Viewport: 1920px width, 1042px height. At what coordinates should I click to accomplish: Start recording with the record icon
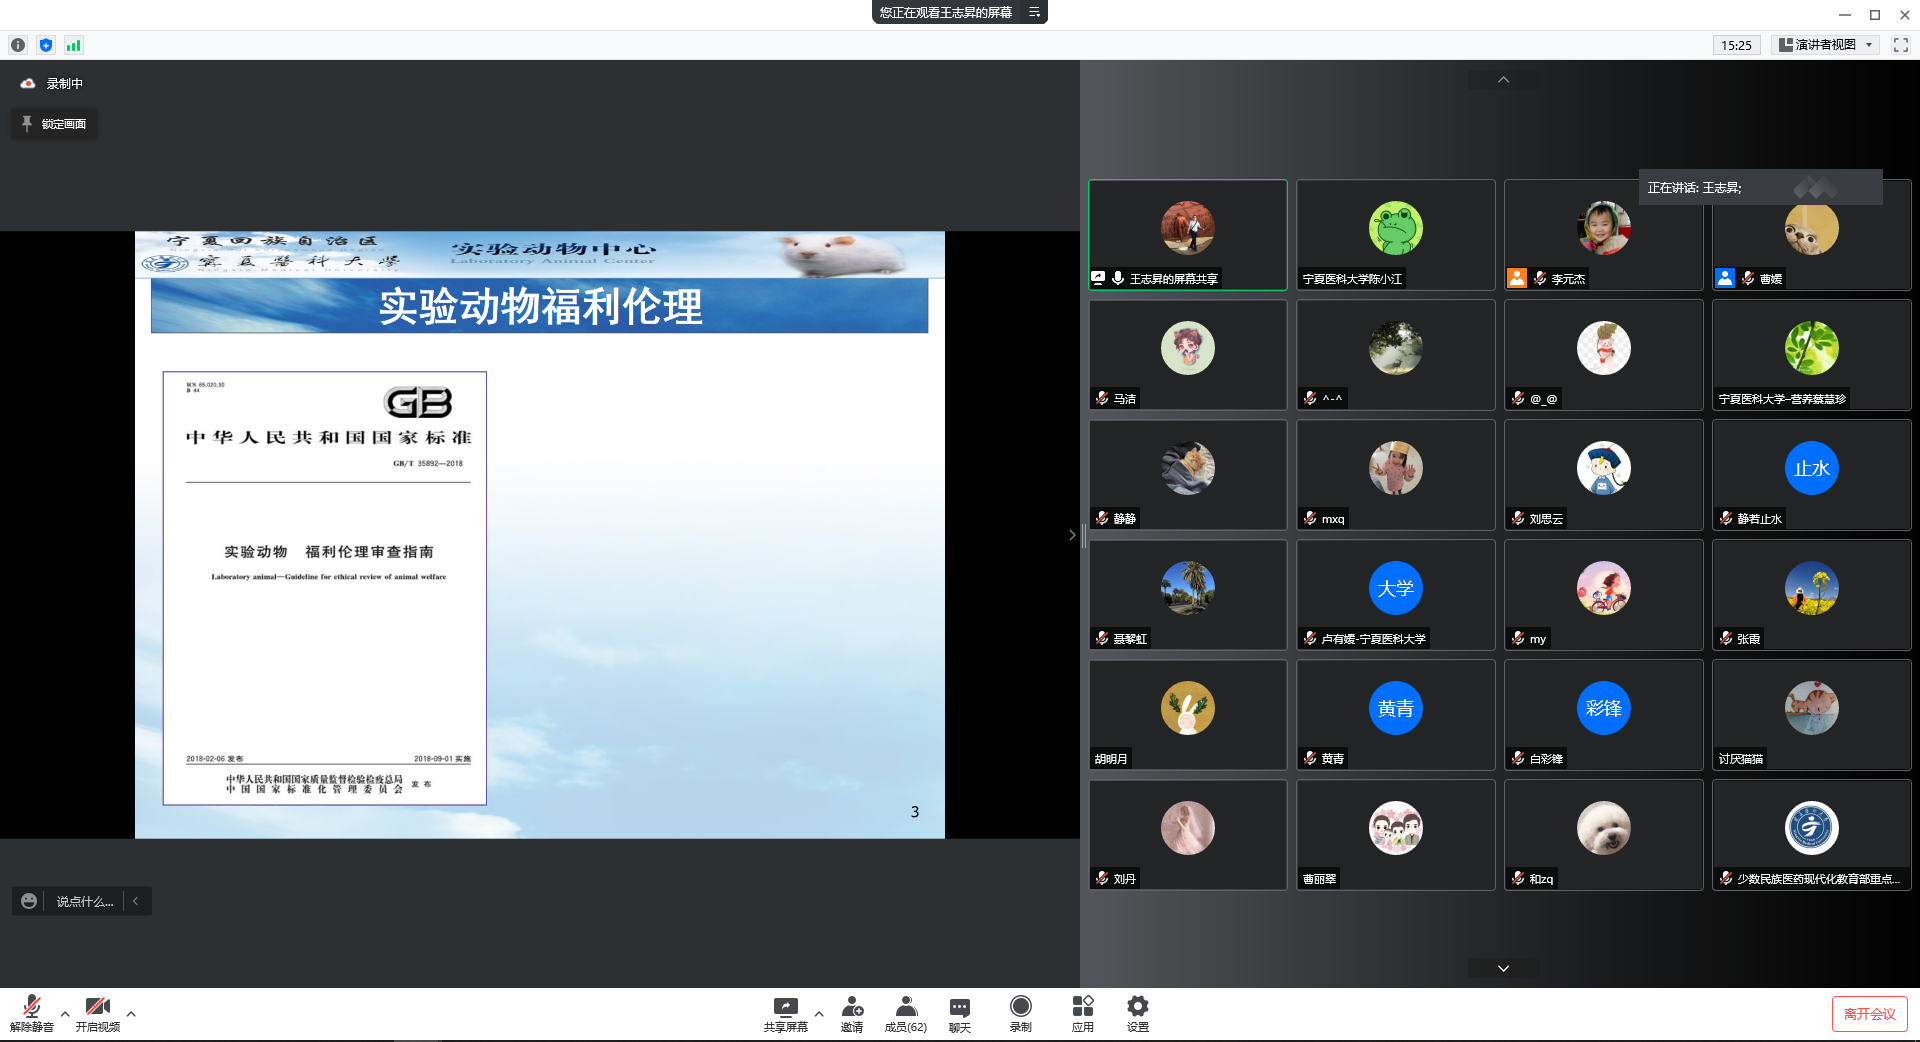[x=1020, y=1008]
